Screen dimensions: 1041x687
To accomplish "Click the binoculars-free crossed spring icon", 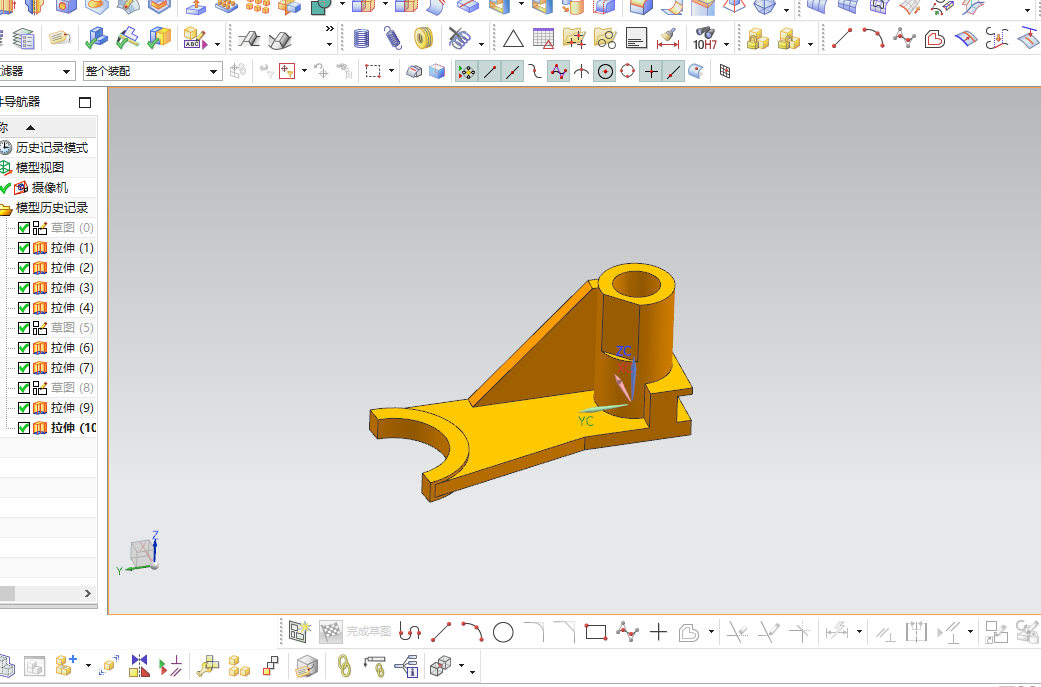I will (459, 38).
